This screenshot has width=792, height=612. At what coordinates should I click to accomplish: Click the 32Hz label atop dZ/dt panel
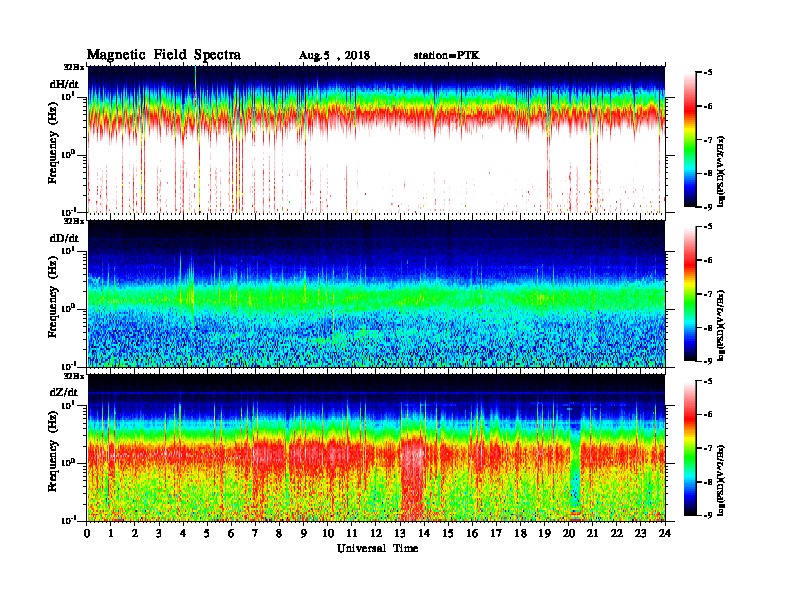tap(74, 376)
